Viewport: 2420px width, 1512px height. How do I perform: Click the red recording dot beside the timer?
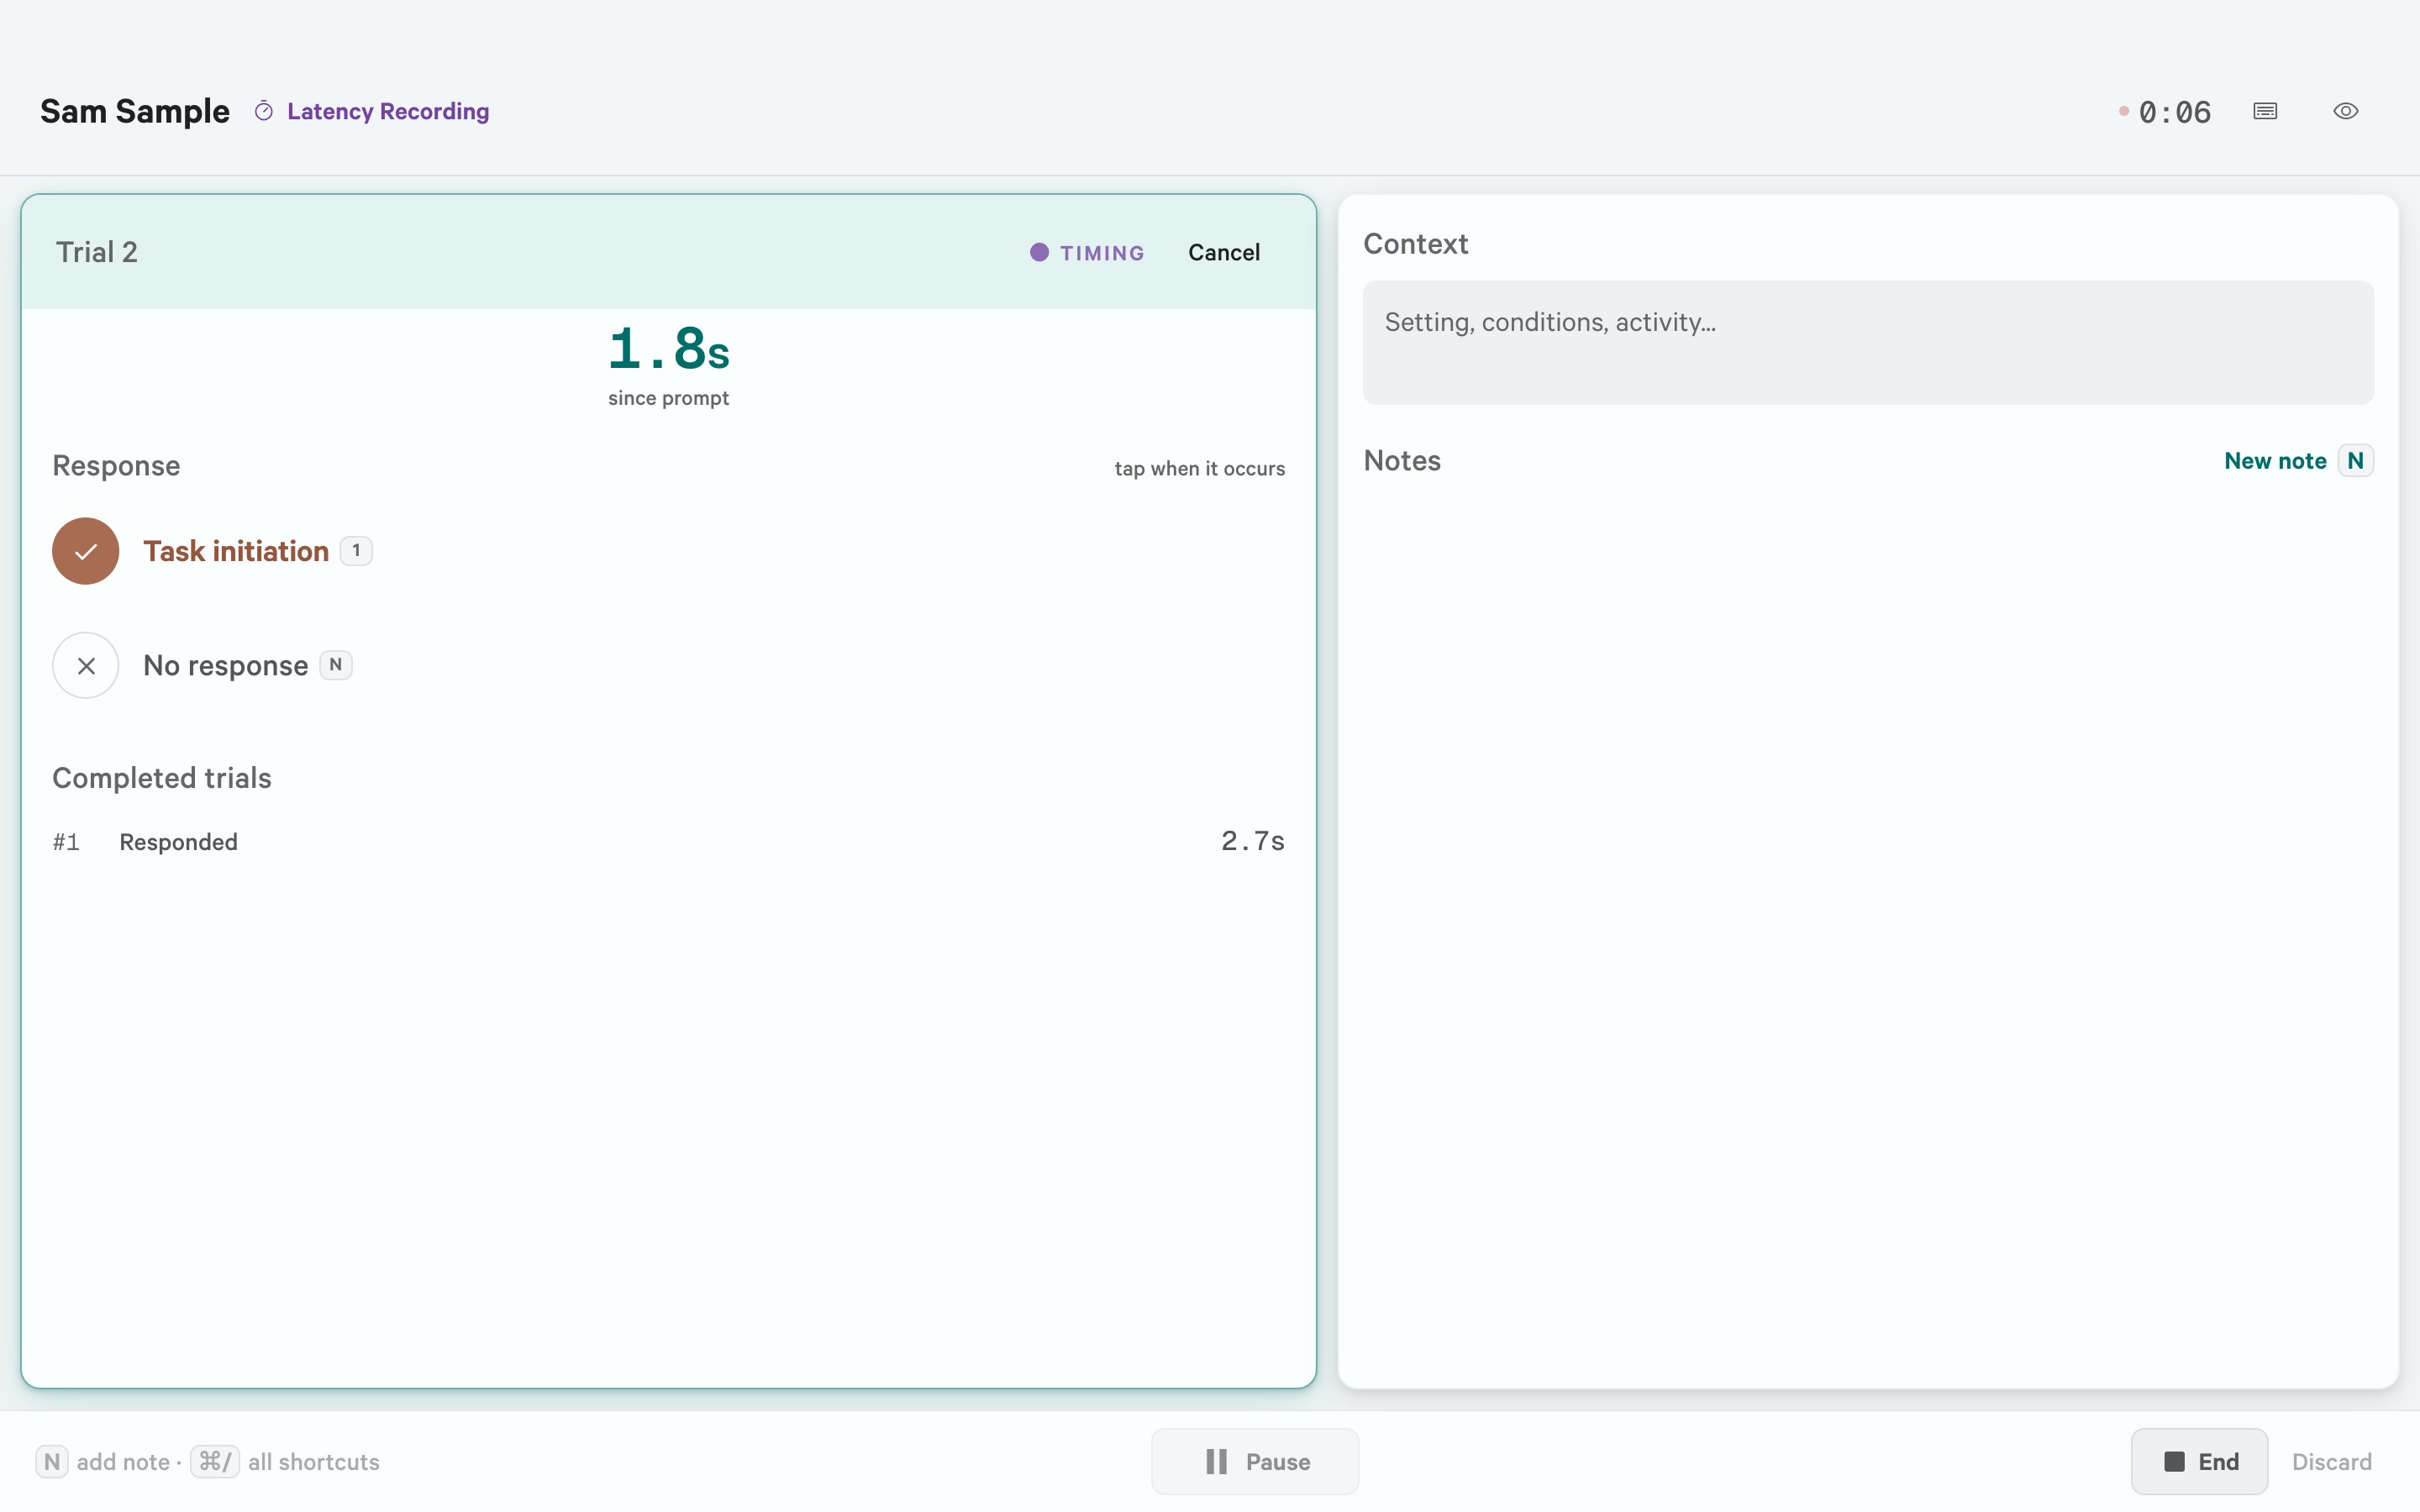pos(2123,111)
